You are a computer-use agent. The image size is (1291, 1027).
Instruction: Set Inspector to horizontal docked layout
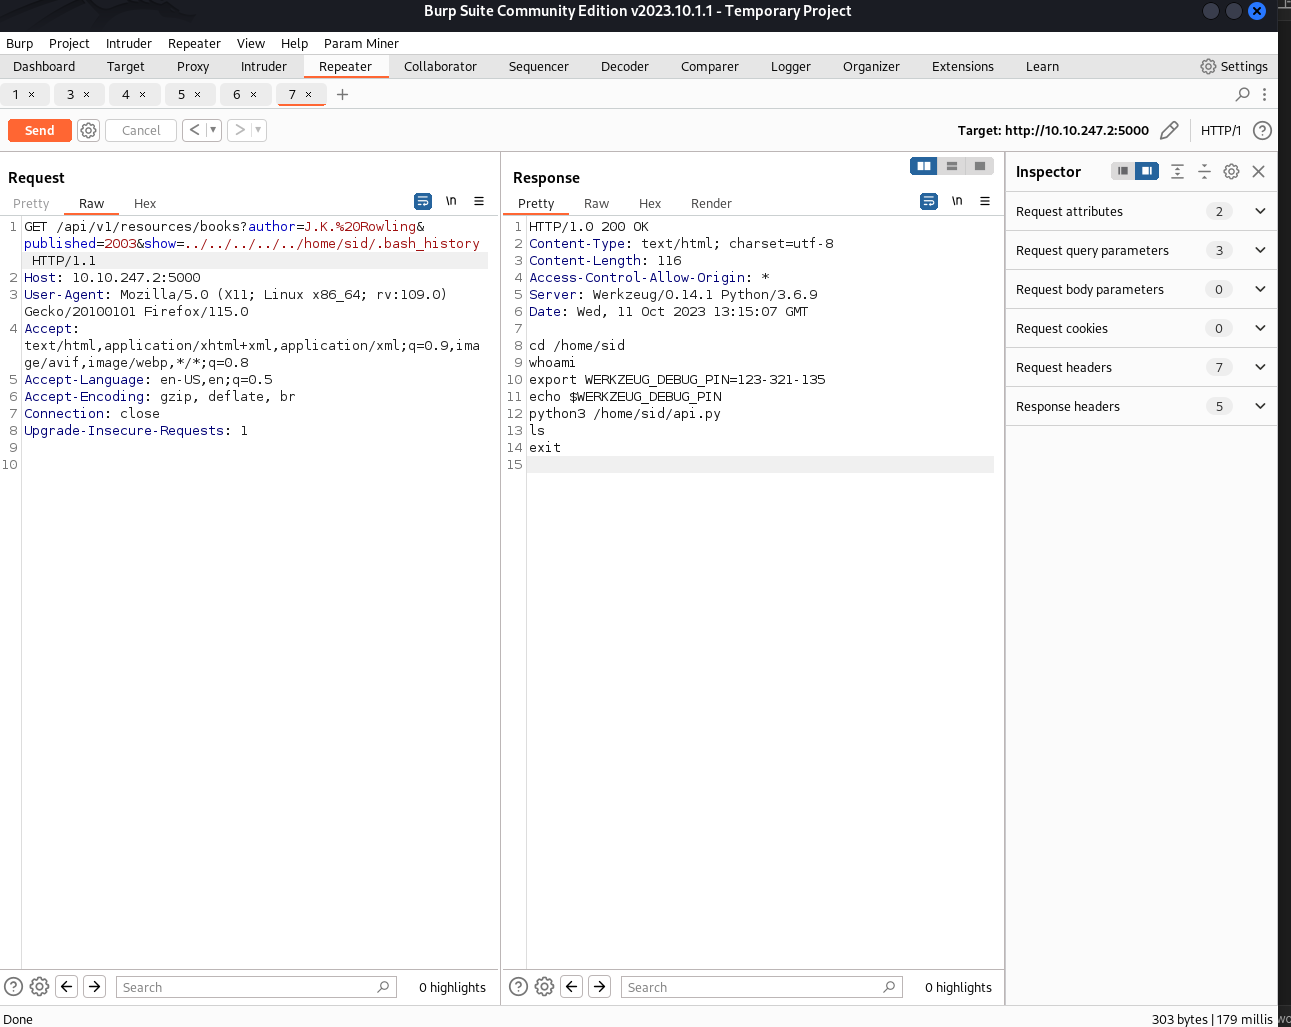tap(1123, 171)
